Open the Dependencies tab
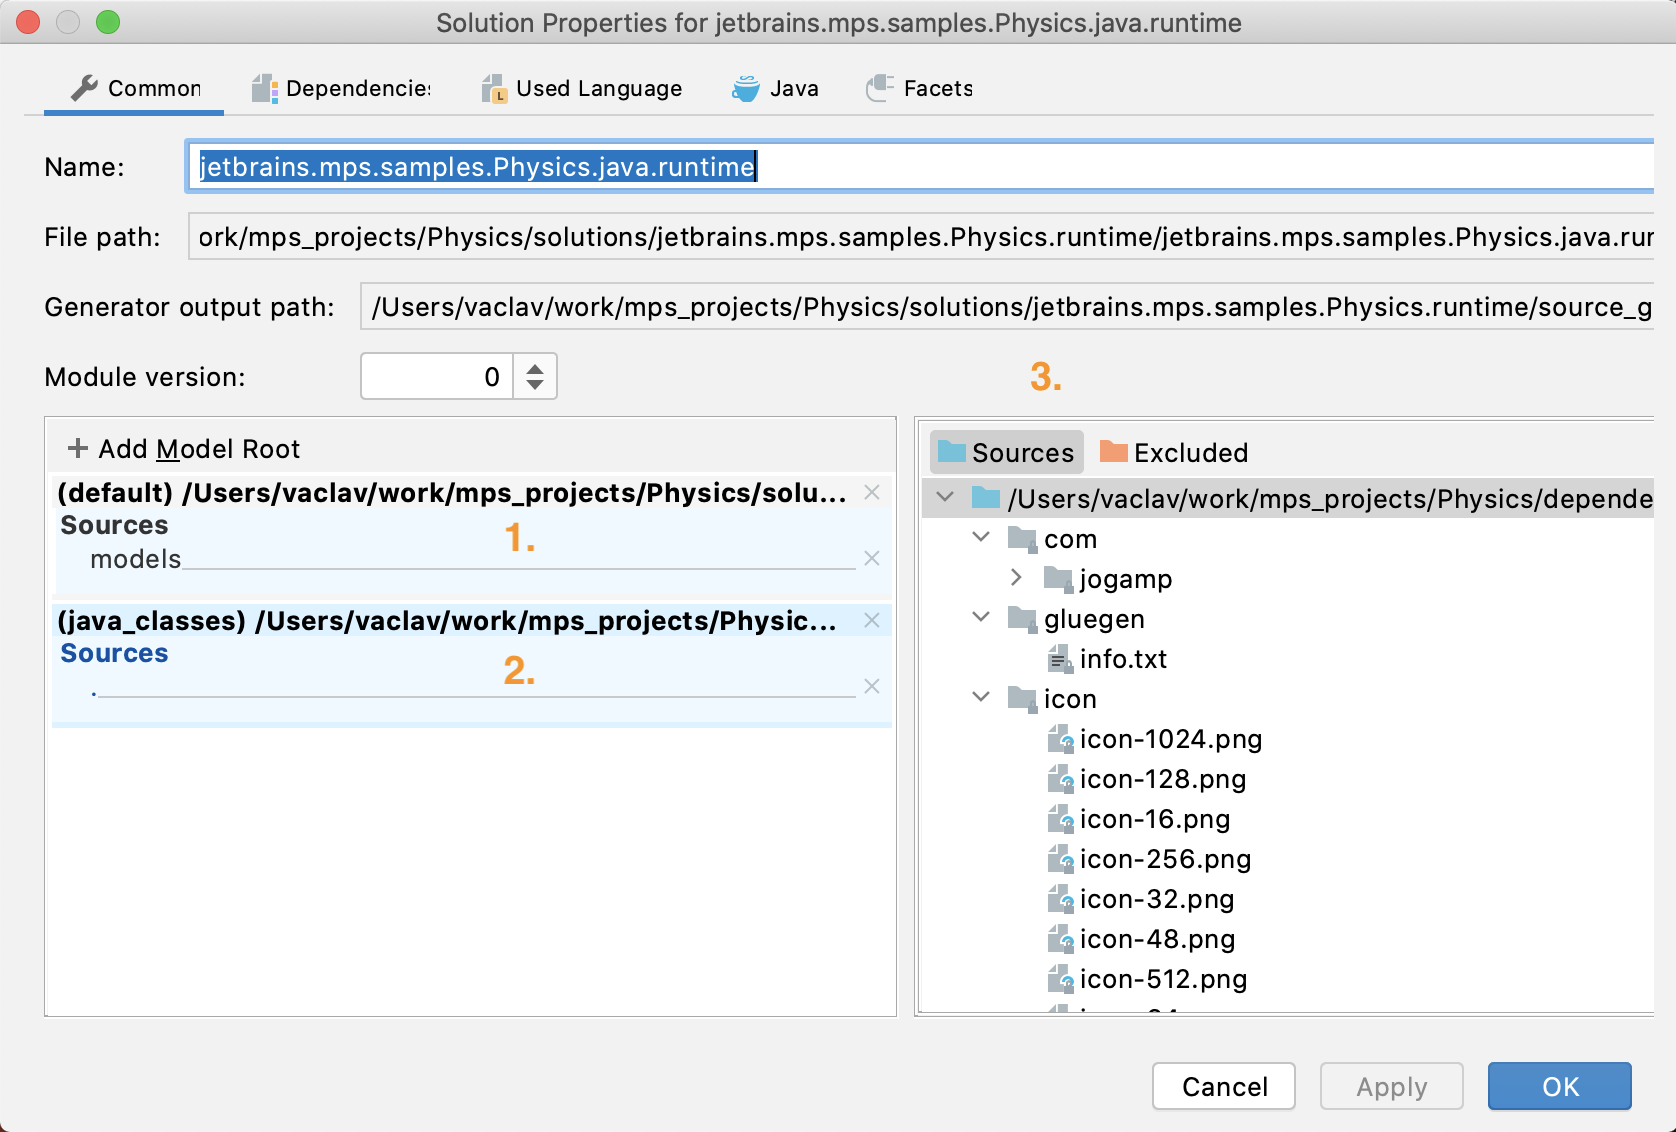 [342, 89]
